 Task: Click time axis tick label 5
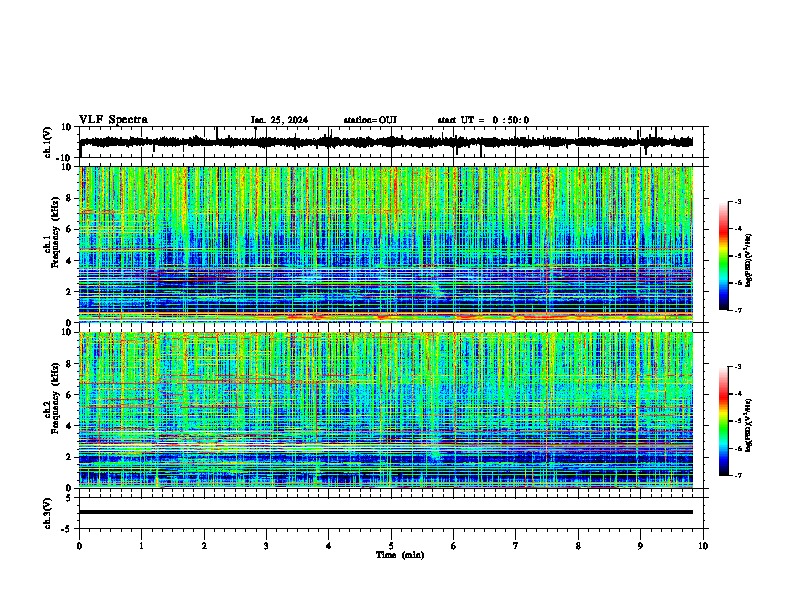click(x=391, y=546)
